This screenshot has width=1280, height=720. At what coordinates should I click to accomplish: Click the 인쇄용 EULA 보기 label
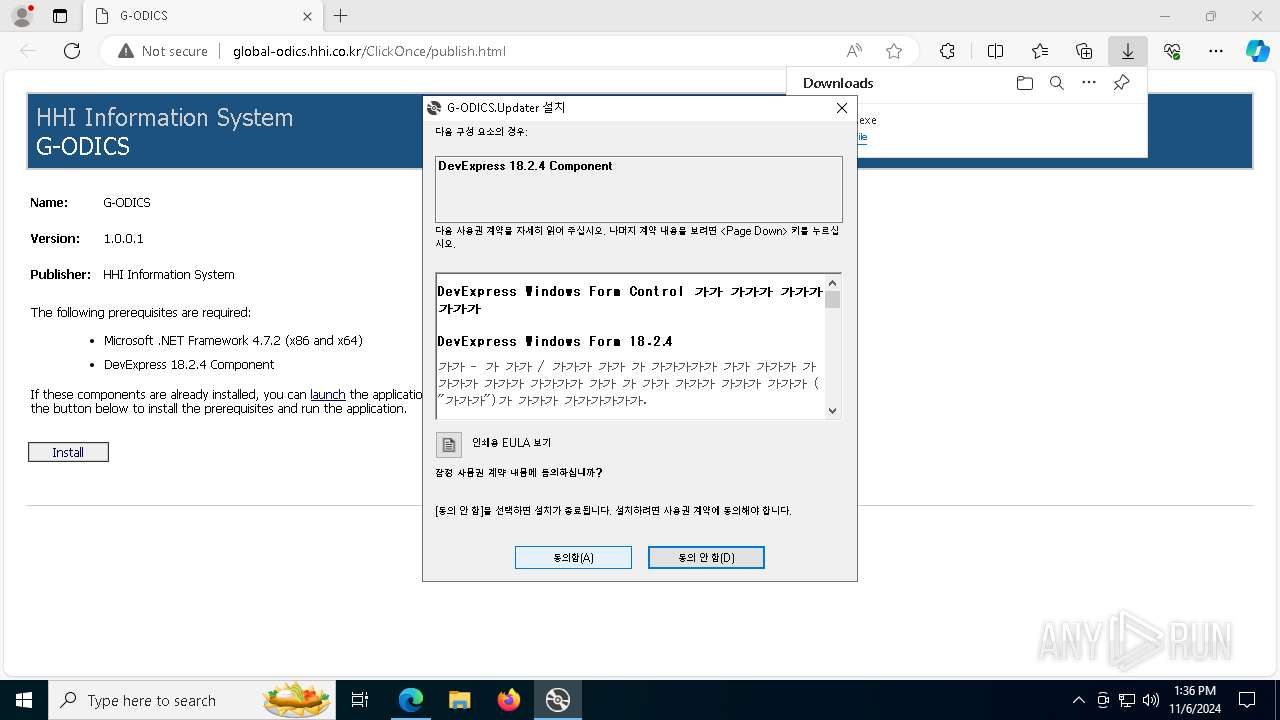tap(511, 443)
